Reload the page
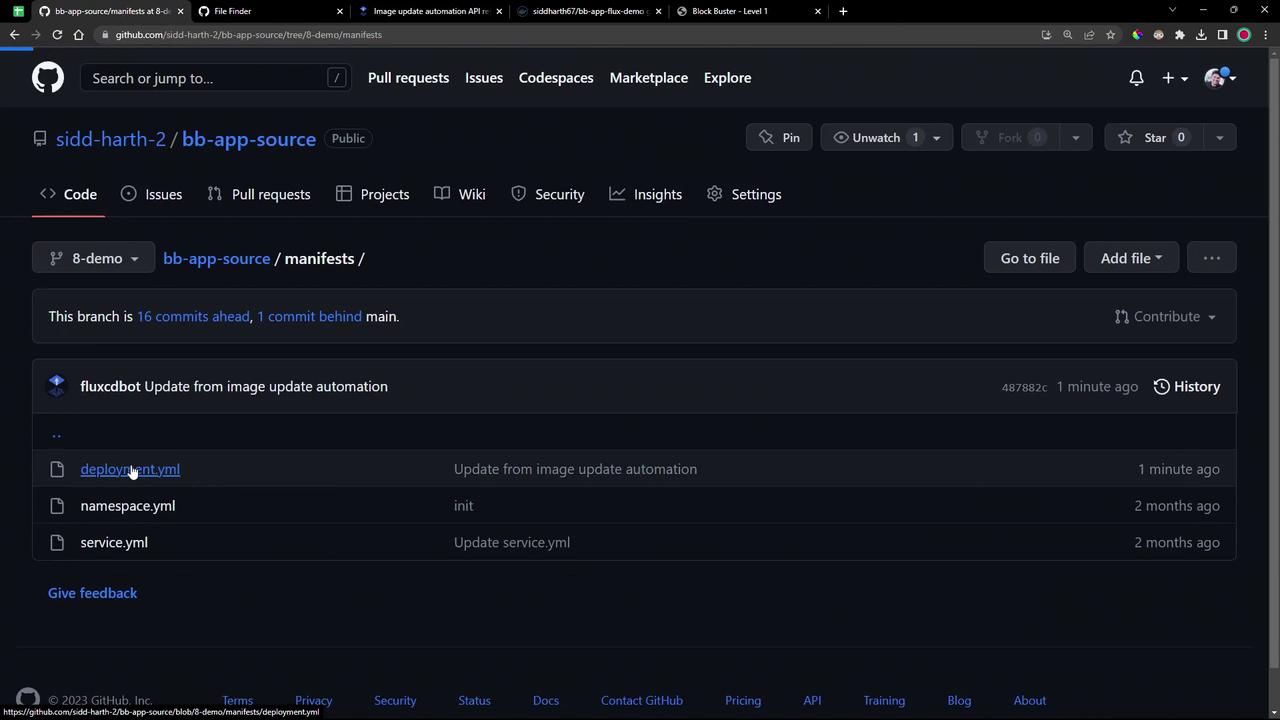The width and height of the screenshot is (1280, 720). click(57, 35)
